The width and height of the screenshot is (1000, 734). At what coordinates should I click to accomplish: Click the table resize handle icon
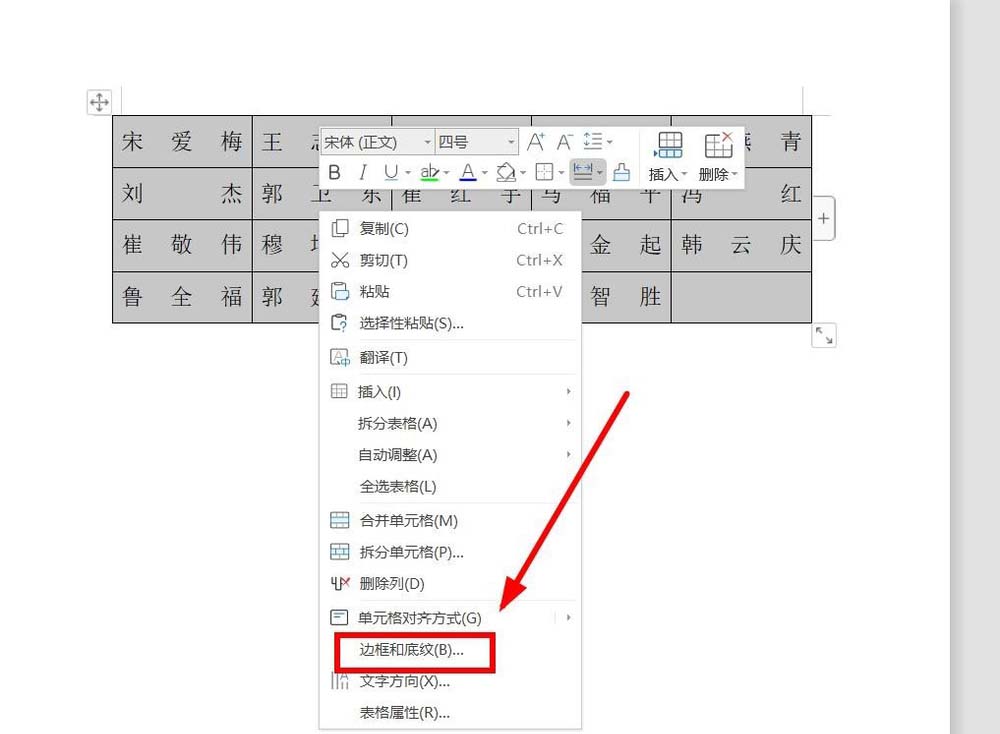(x=824, y=335)
